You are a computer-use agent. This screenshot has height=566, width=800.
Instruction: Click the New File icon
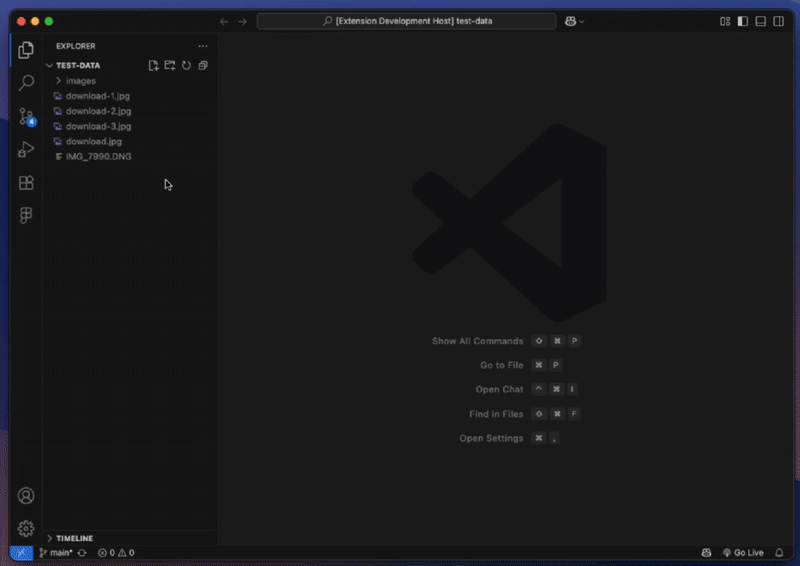tap(153, 65)
